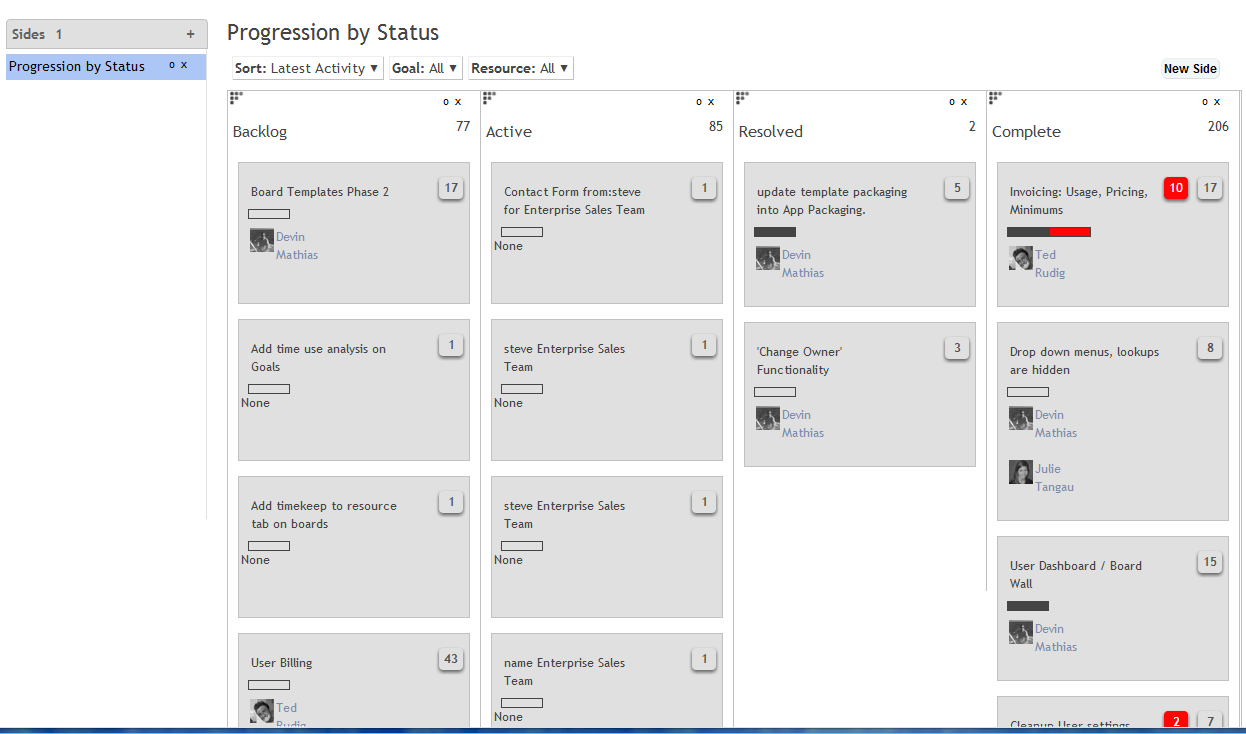Close the Complete column with its x icon
1246x734 pixels.
[1217, 101]
